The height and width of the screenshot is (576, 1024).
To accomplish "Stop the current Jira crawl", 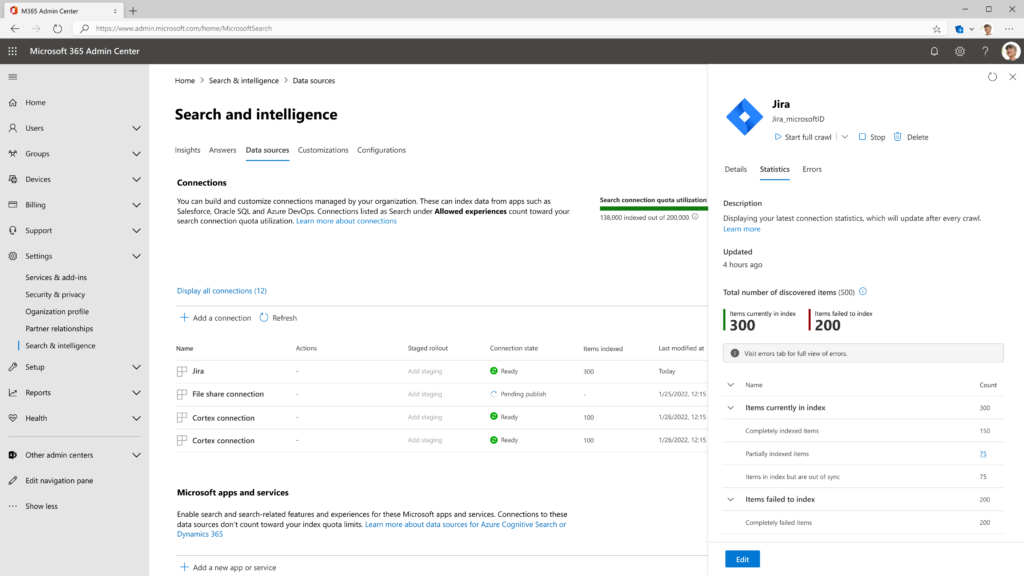I will point(871,137).
